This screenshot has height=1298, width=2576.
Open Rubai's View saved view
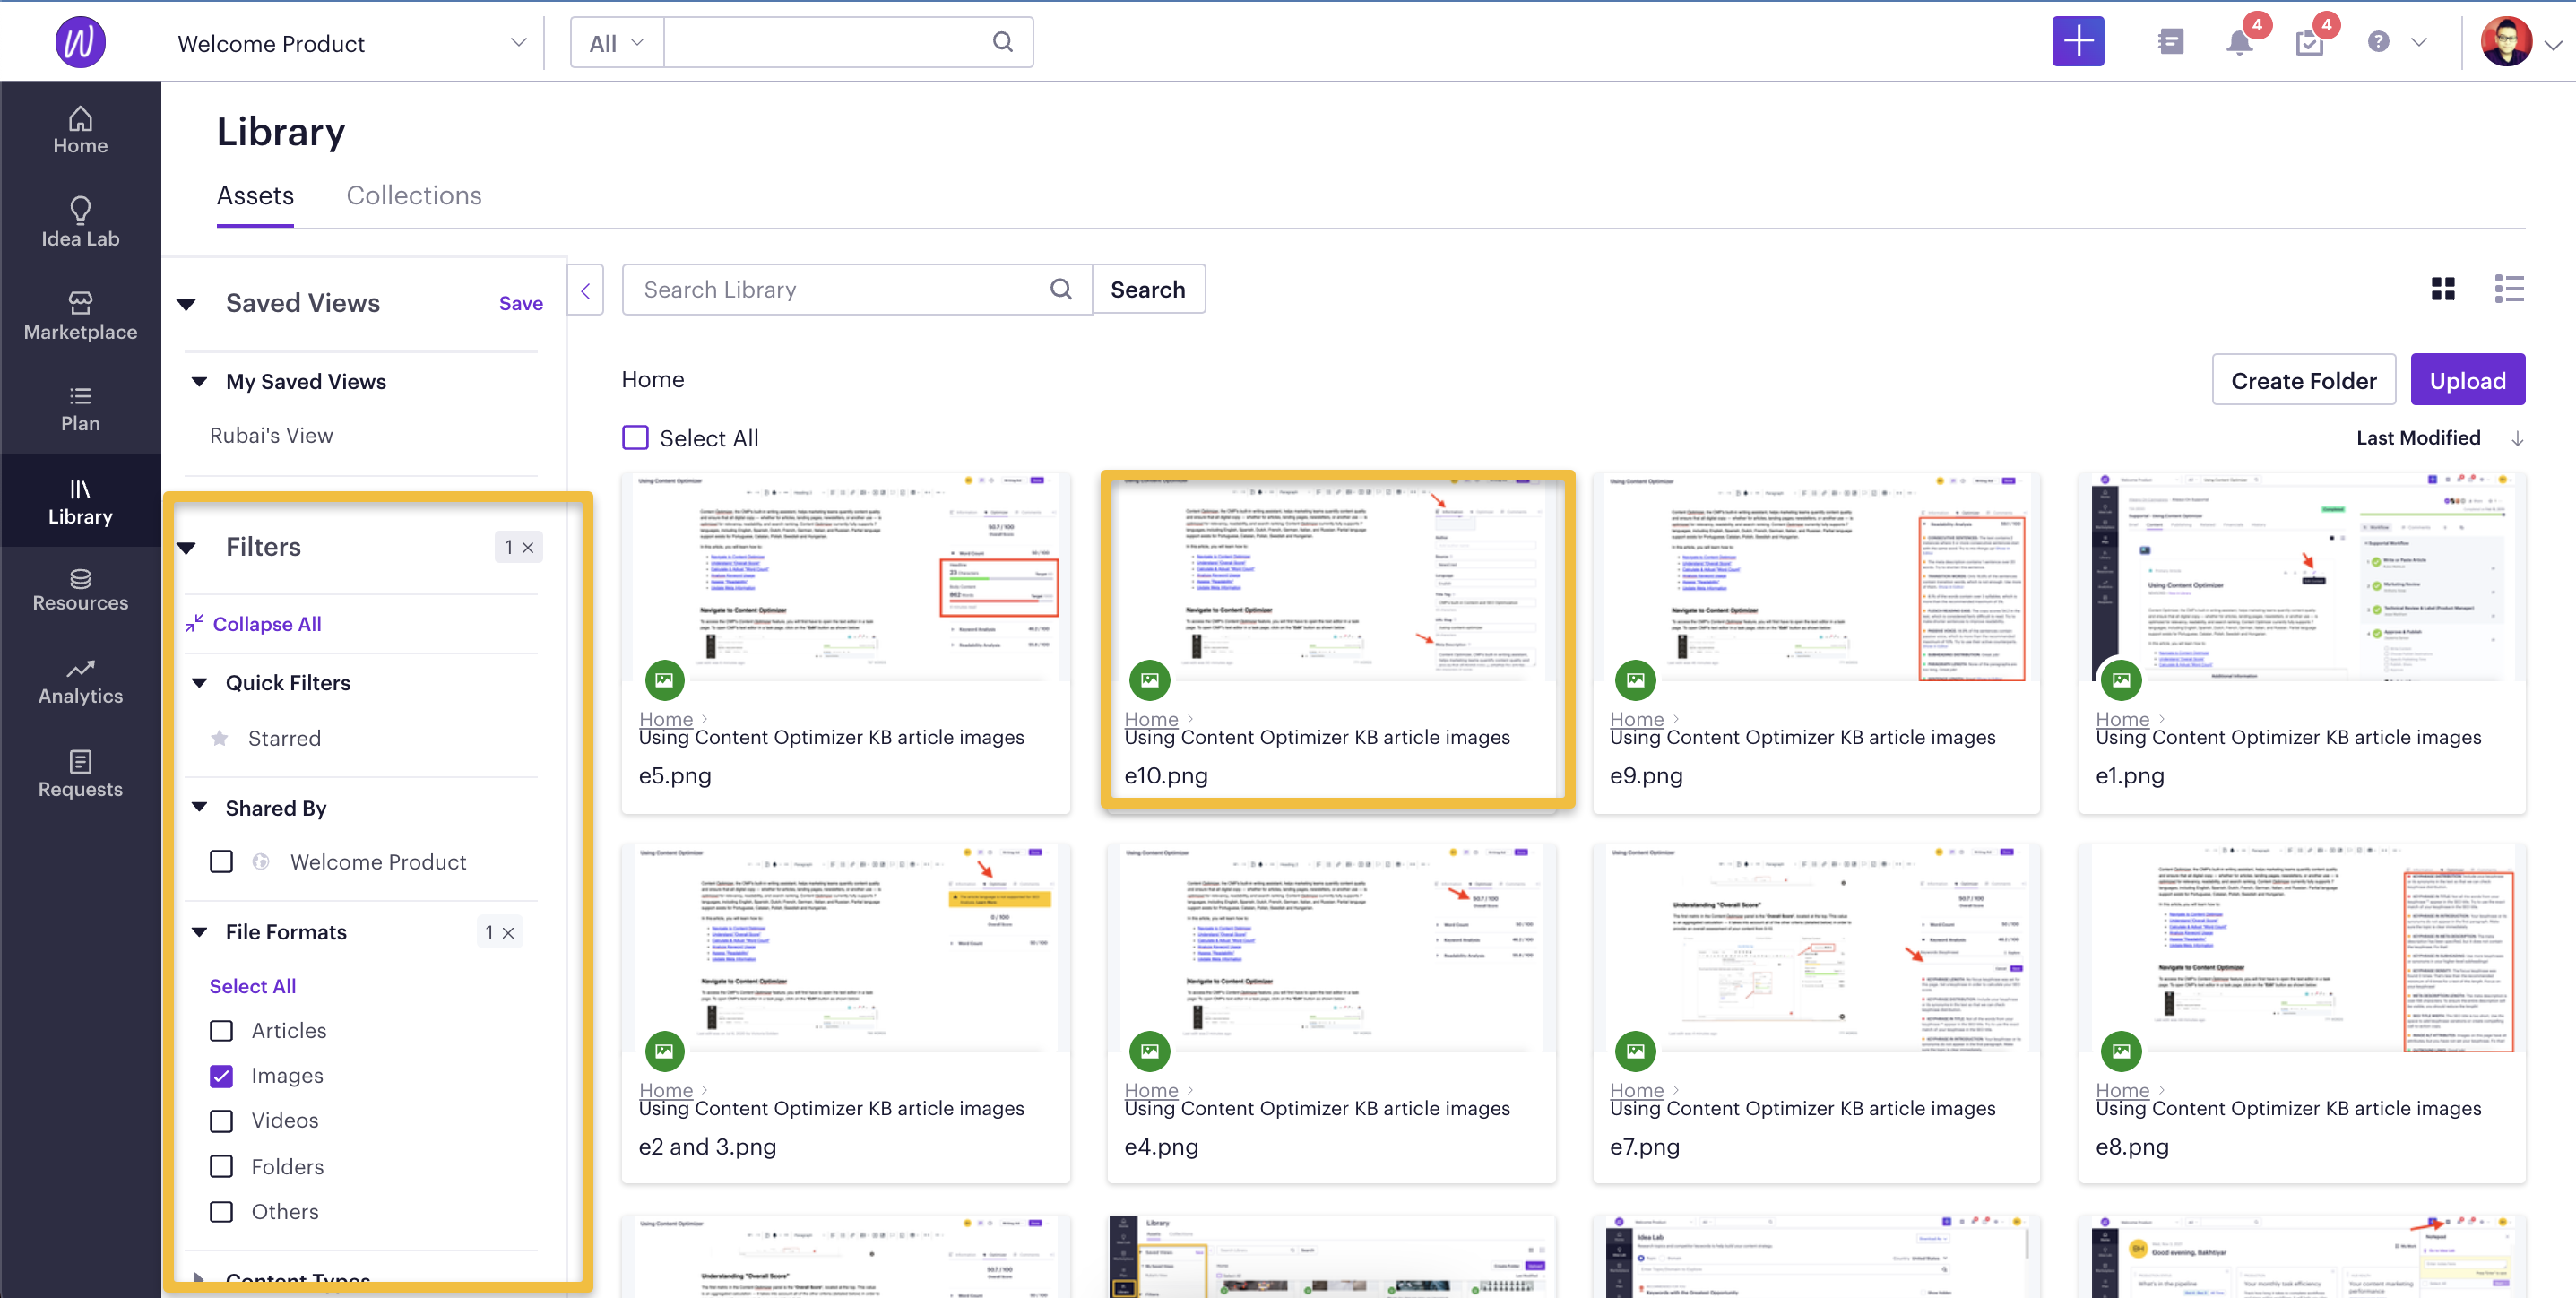[271, 435]
